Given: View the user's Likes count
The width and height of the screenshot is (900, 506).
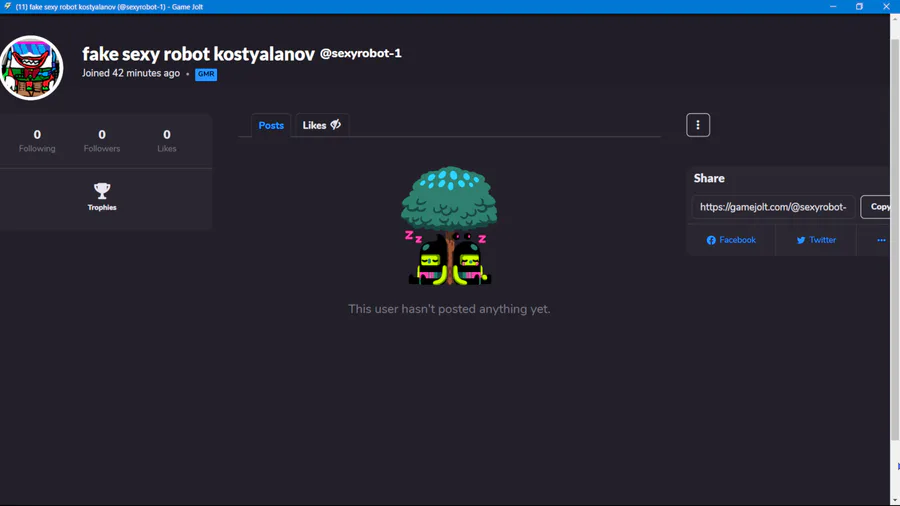Looking at the screenshot, I should point(166,141).
